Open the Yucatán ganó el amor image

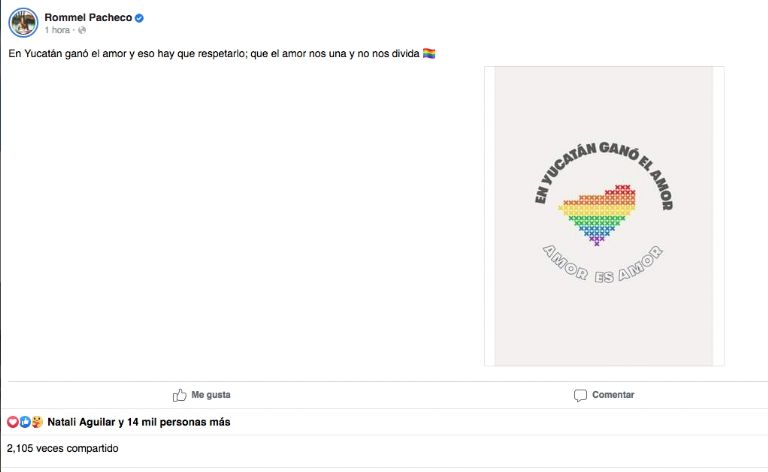(604, 216)
